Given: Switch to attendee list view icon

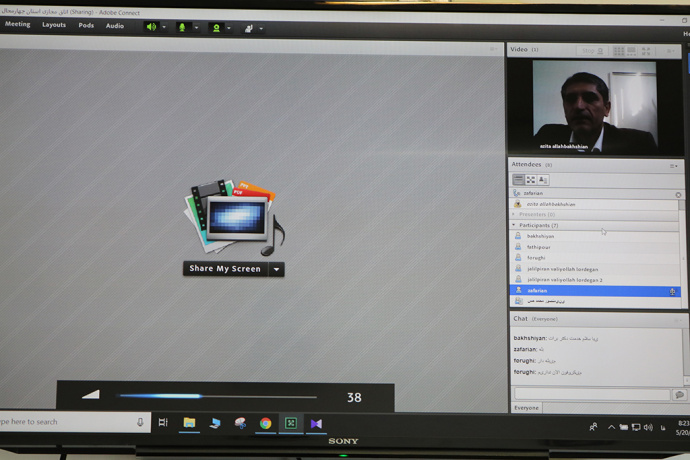Looking at the screenshot, I should pyautogui.click(x=518, y=180).
